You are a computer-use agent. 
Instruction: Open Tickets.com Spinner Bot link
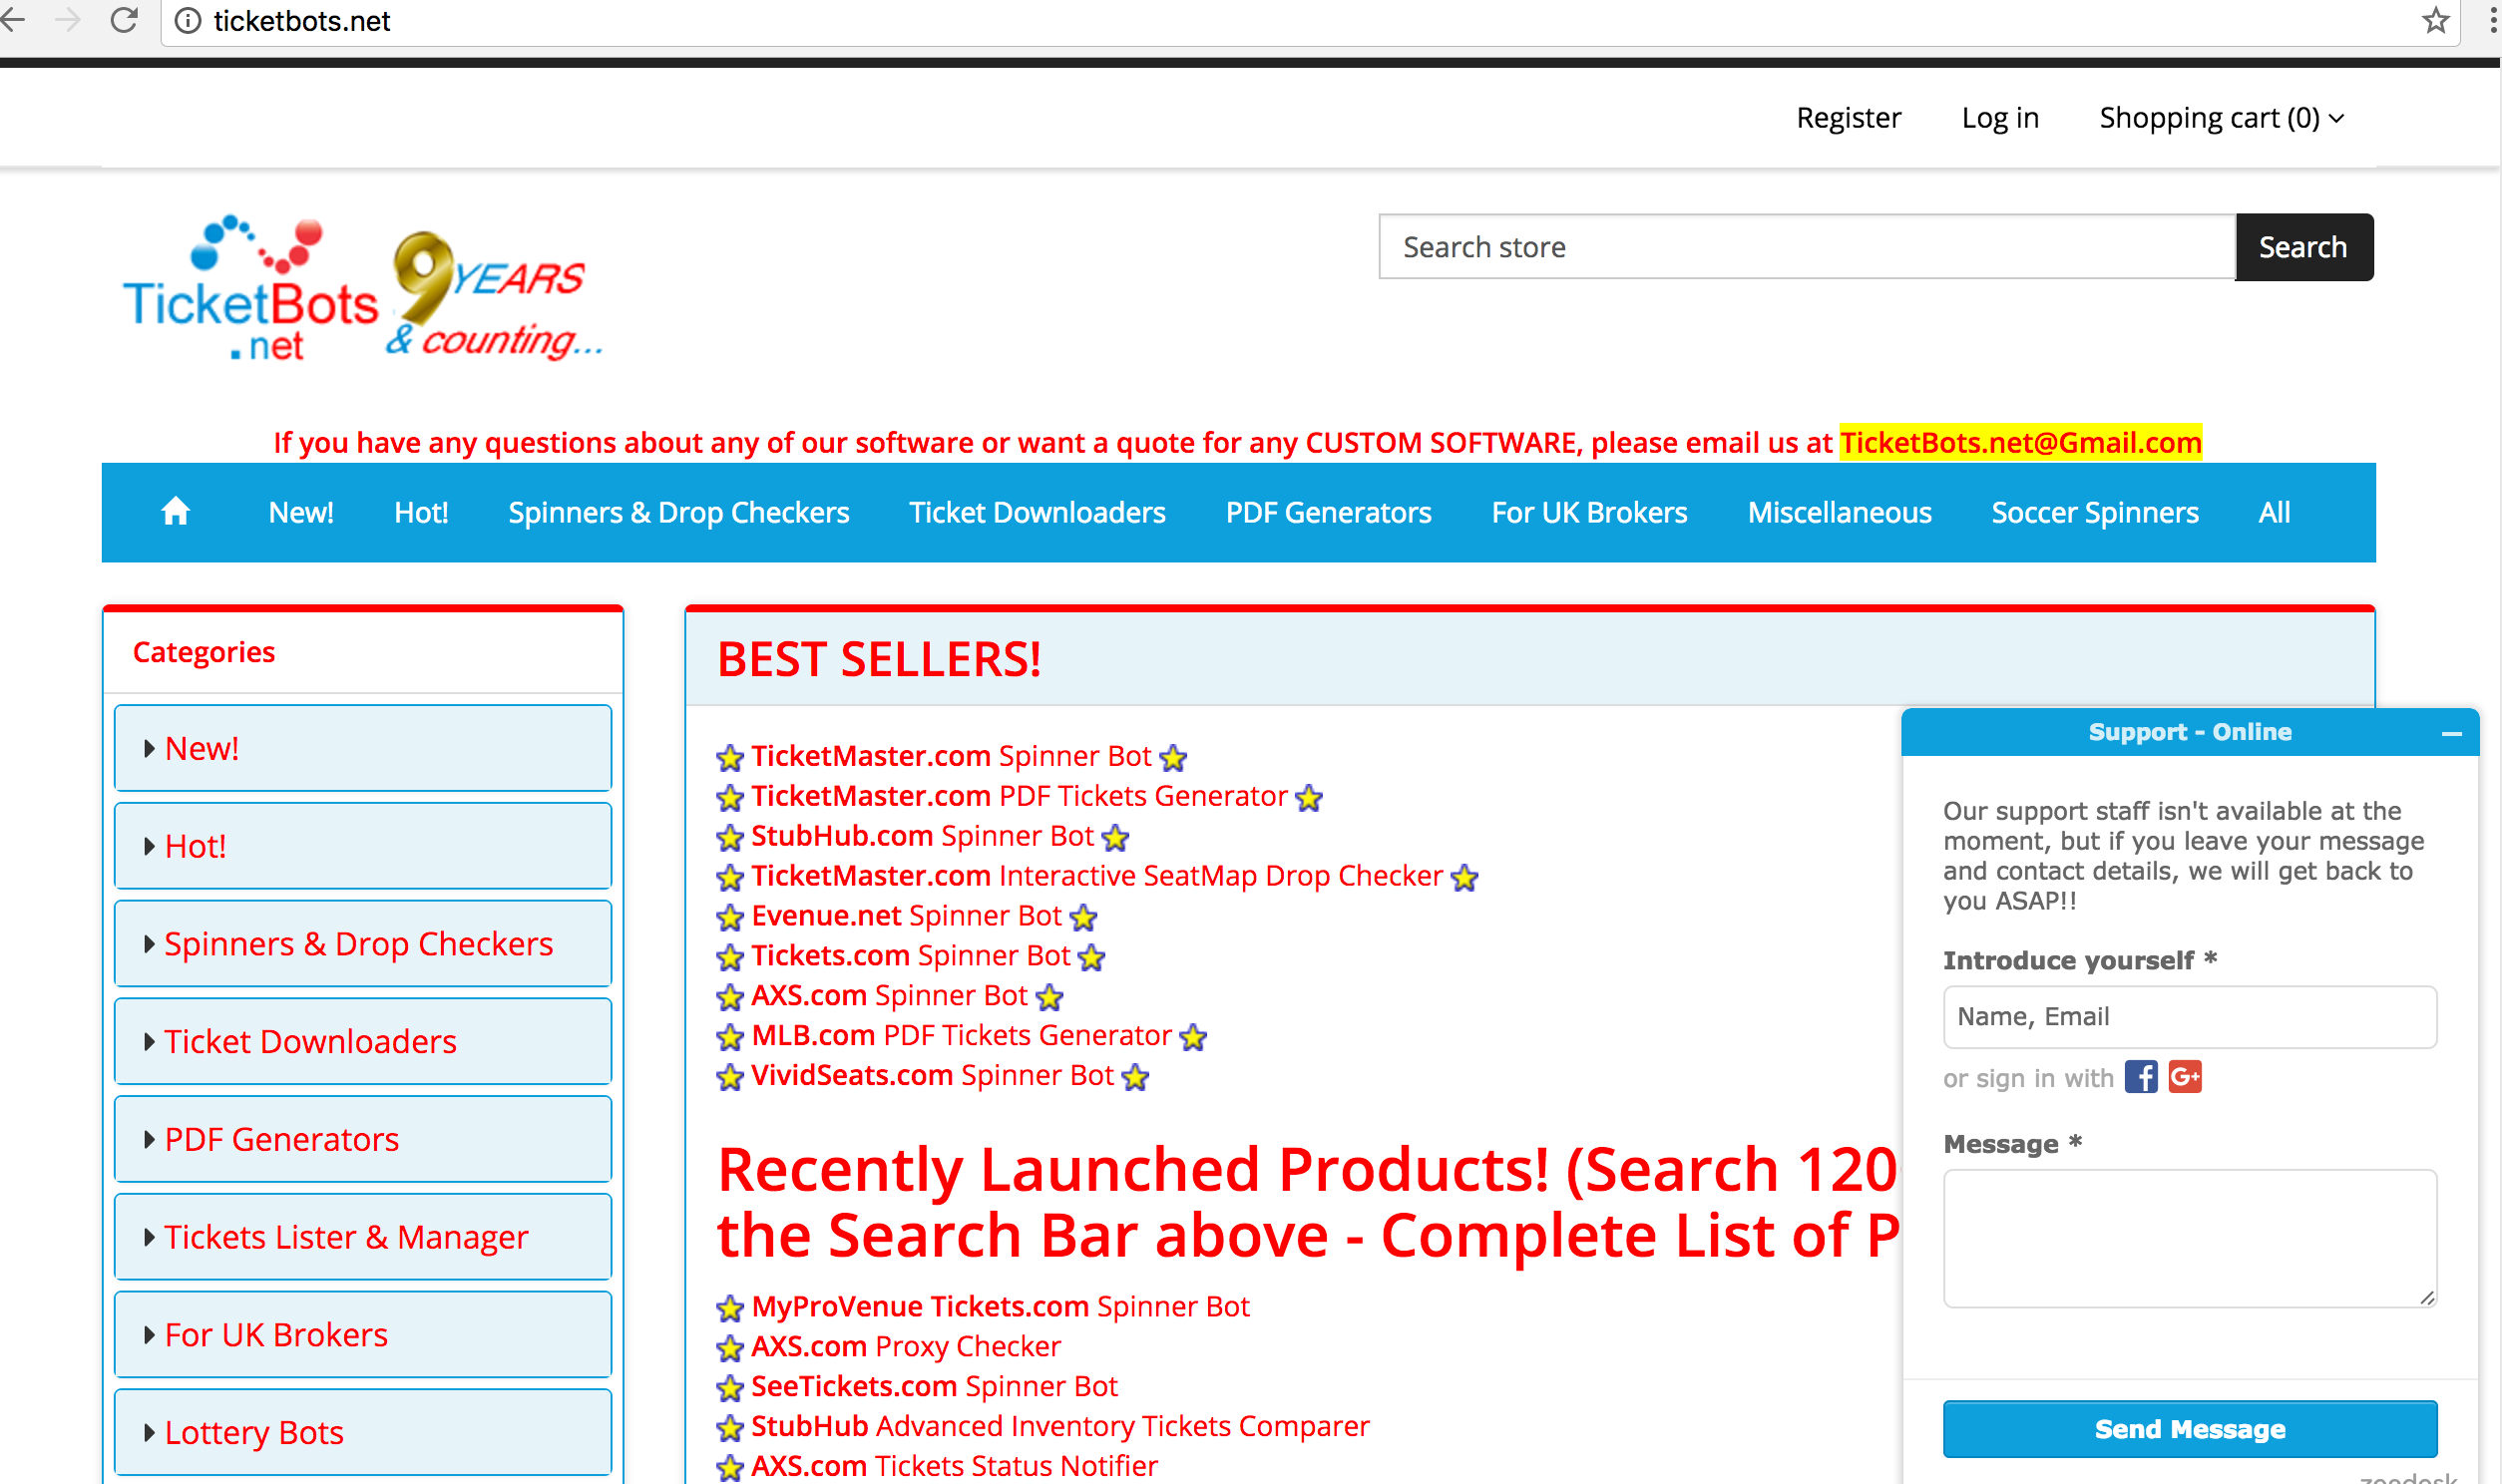click(x=910, y=956)
